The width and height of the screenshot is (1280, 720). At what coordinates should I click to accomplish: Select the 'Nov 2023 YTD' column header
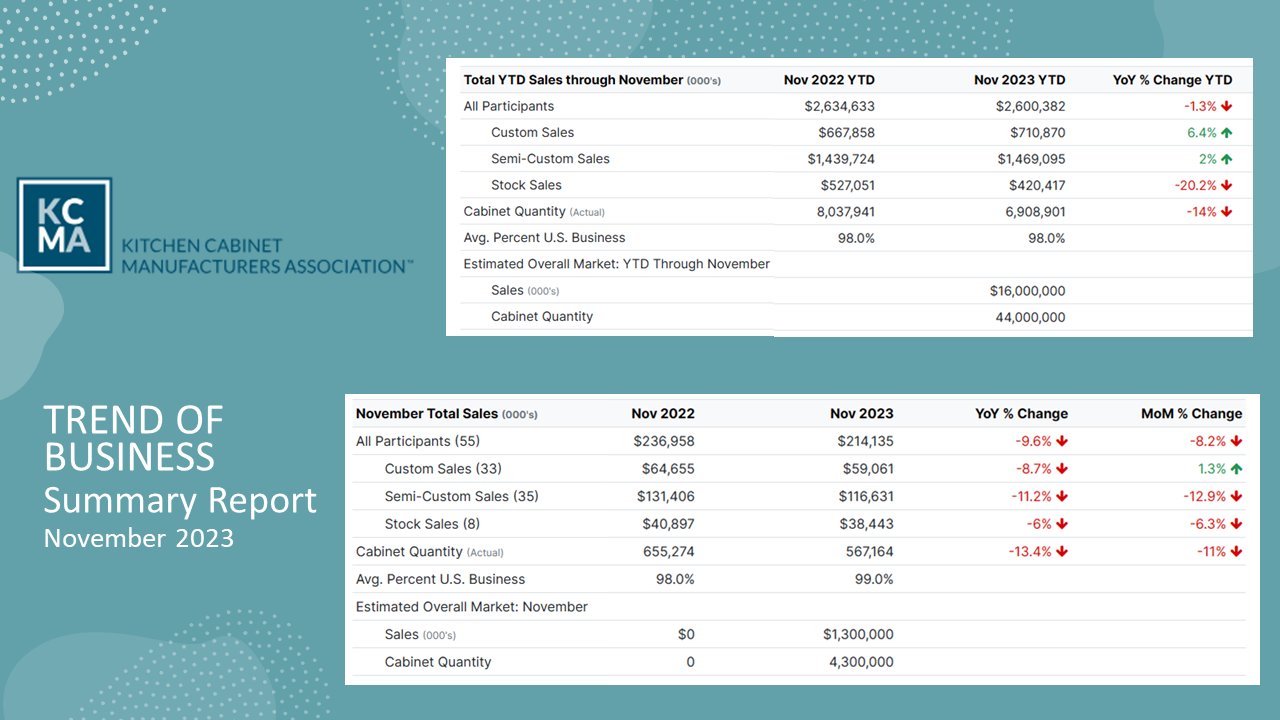coord(1019,80)
